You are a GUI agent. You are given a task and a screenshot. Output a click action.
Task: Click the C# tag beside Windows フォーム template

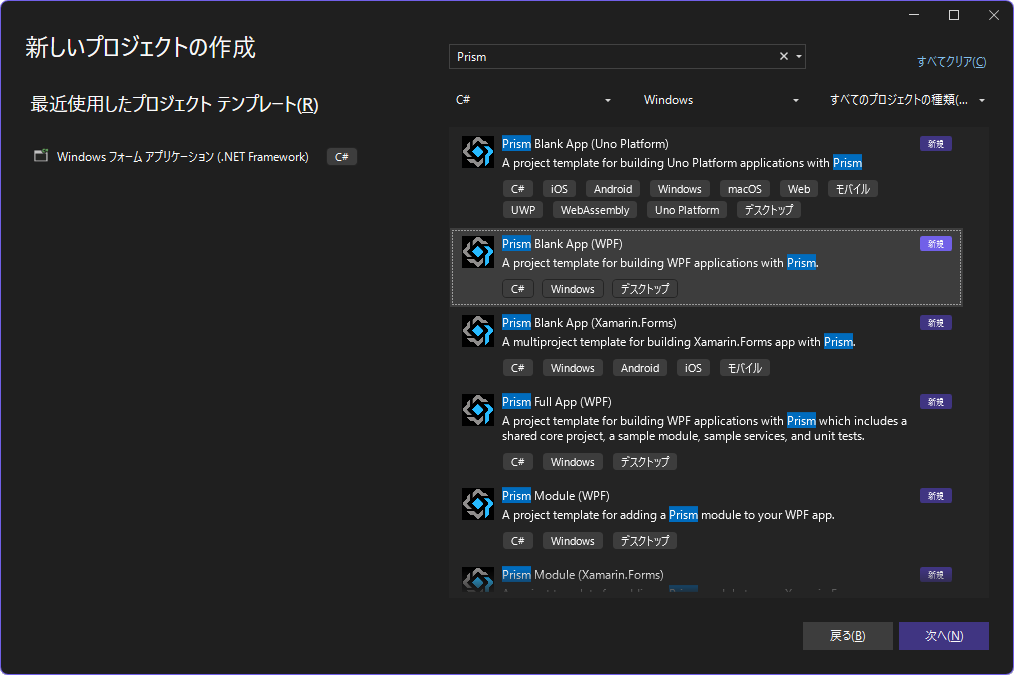(x=341, y=156)
